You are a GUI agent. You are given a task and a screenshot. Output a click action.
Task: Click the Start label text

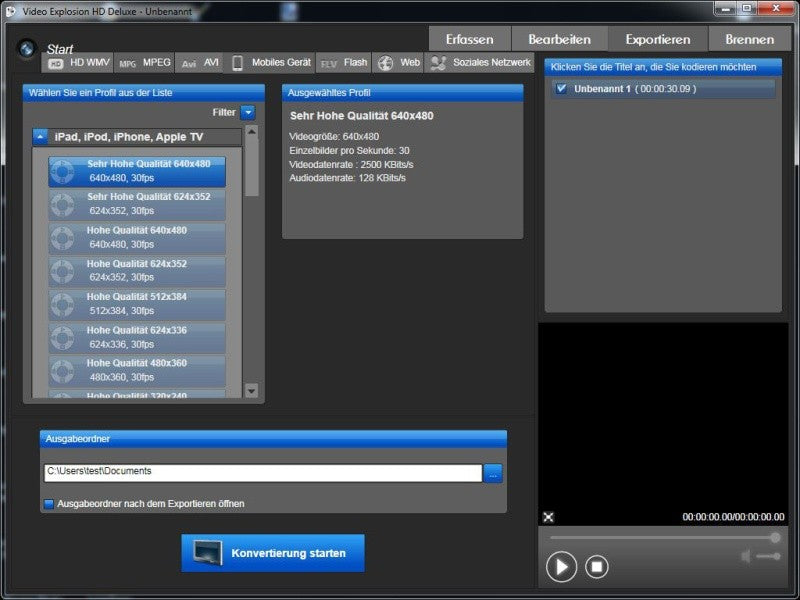(60, 49)
